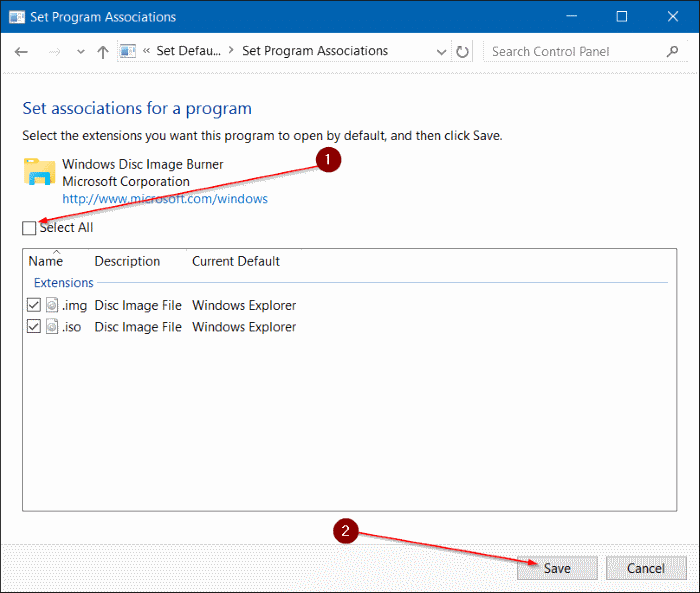This screenshot has width=700, height=593.
Task: Open the recent locations dropdown arrow
Action: point(81,52)
